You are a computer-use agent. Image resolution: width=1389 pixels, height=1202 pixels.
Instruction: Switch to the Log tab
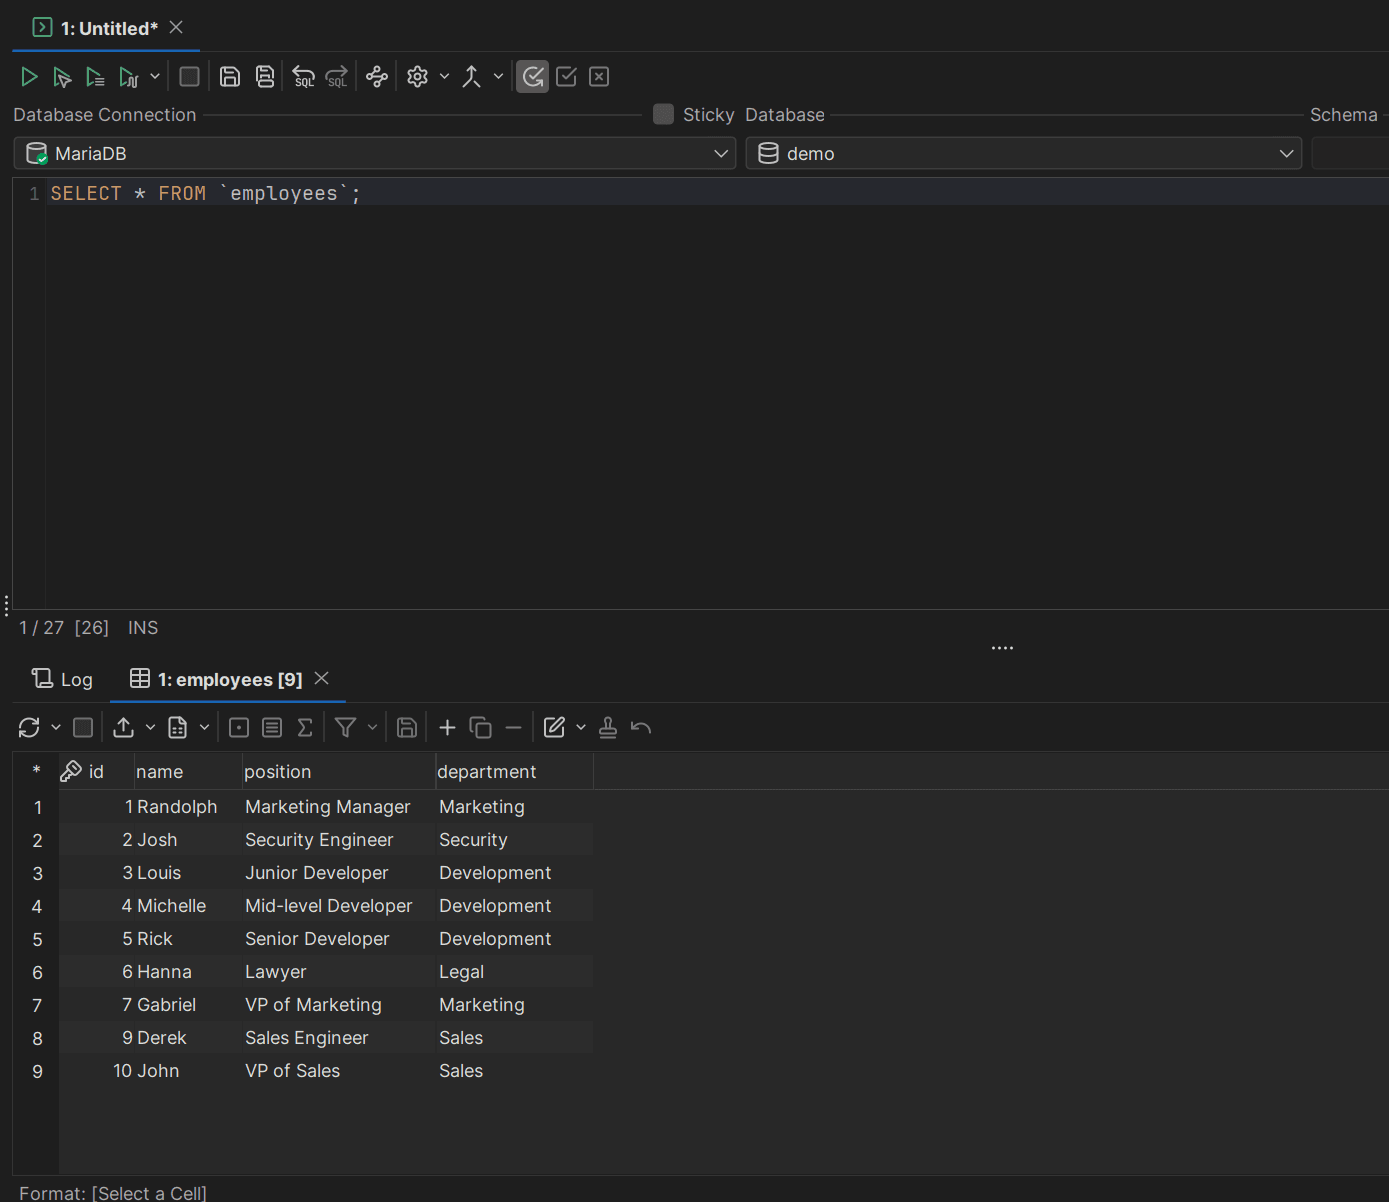coord(62,679)
